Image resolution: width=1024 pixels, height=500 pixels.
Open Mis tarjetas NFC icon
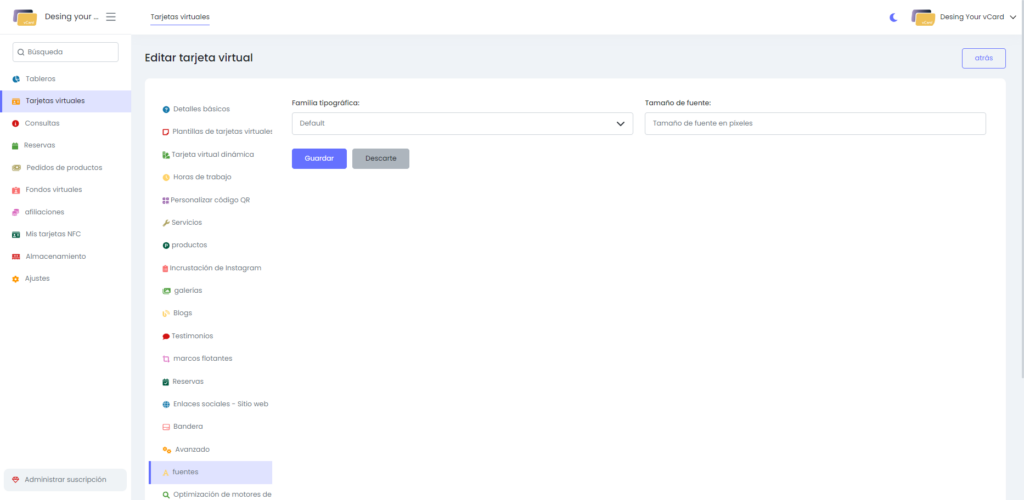(x=16, y=234)
